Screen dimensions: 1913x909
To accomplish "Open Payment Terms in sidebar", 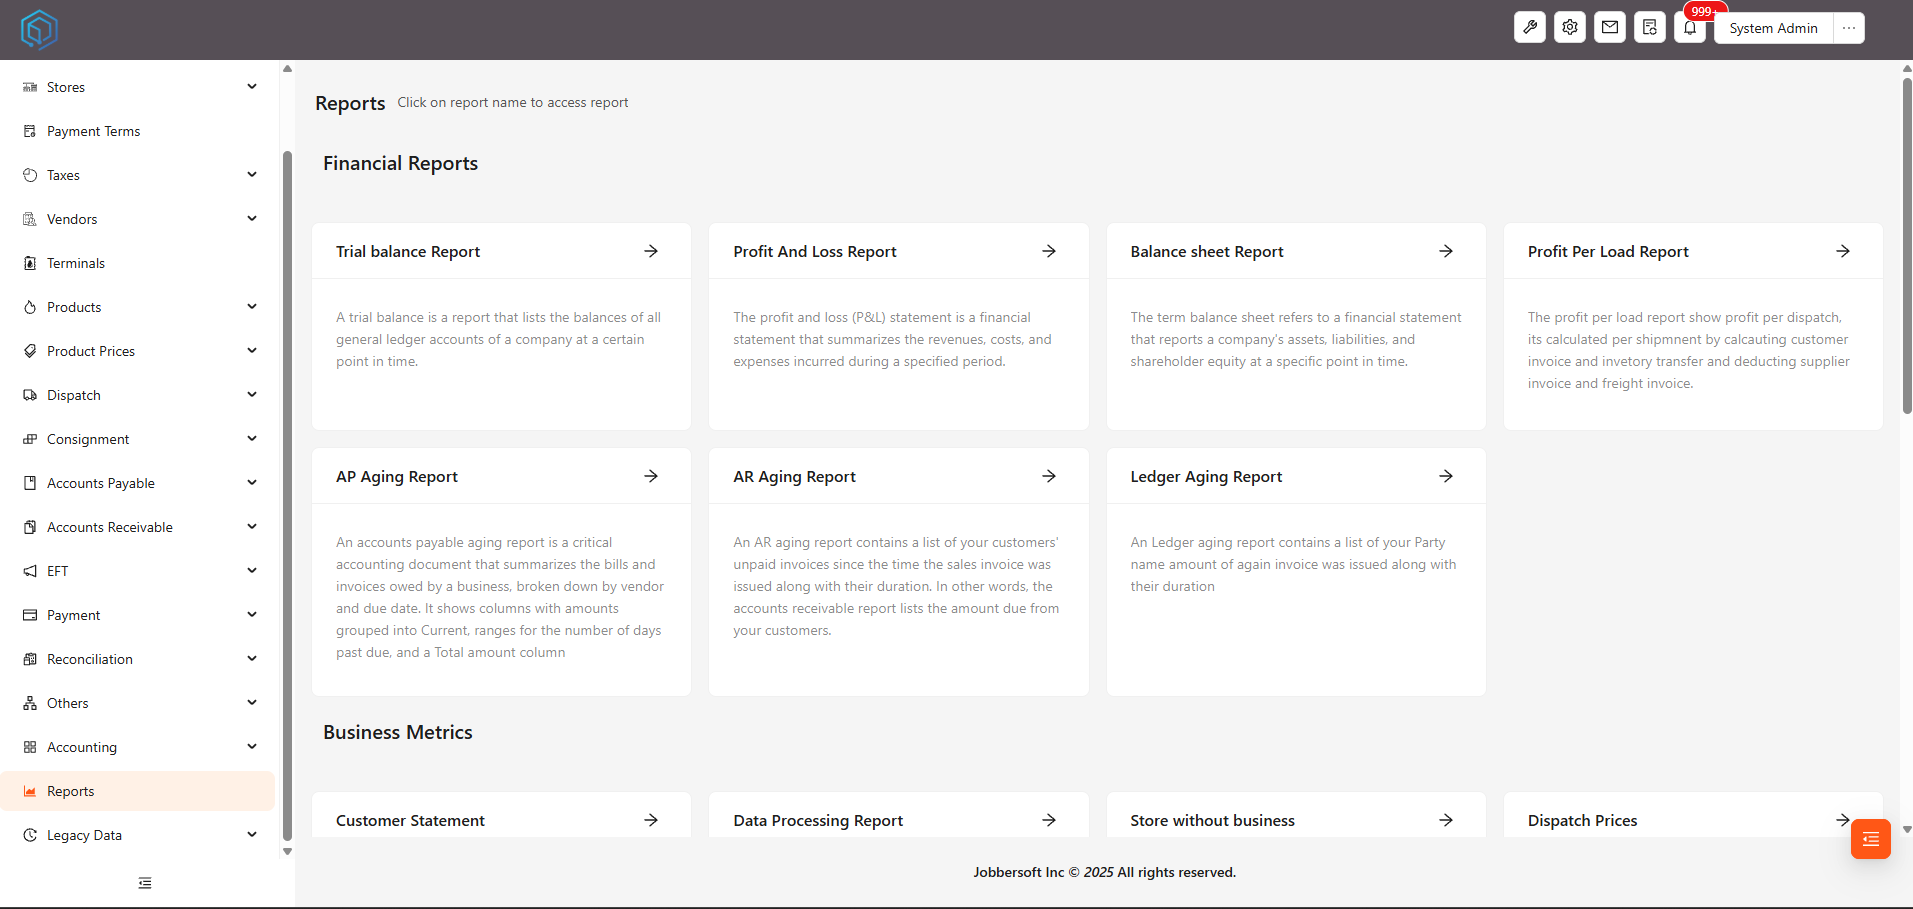I will click(x=138, y=131).
